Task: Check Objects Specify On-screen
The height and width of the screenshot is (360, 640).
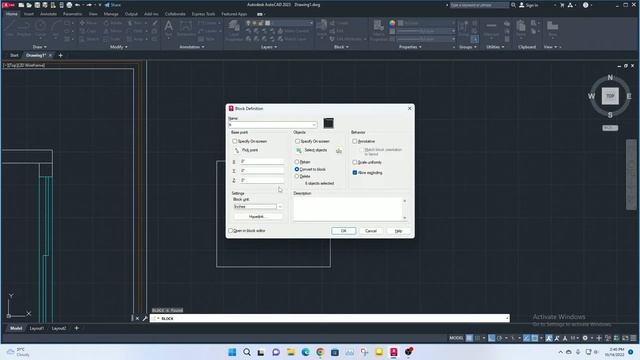Action: click(297, 141)
